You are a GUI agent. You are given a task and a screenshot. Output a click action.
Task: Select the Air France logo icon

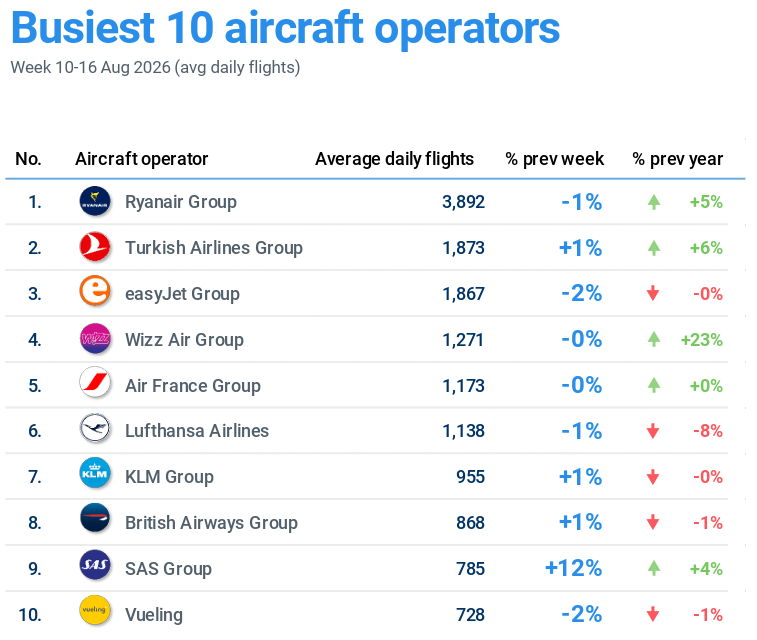95,383
